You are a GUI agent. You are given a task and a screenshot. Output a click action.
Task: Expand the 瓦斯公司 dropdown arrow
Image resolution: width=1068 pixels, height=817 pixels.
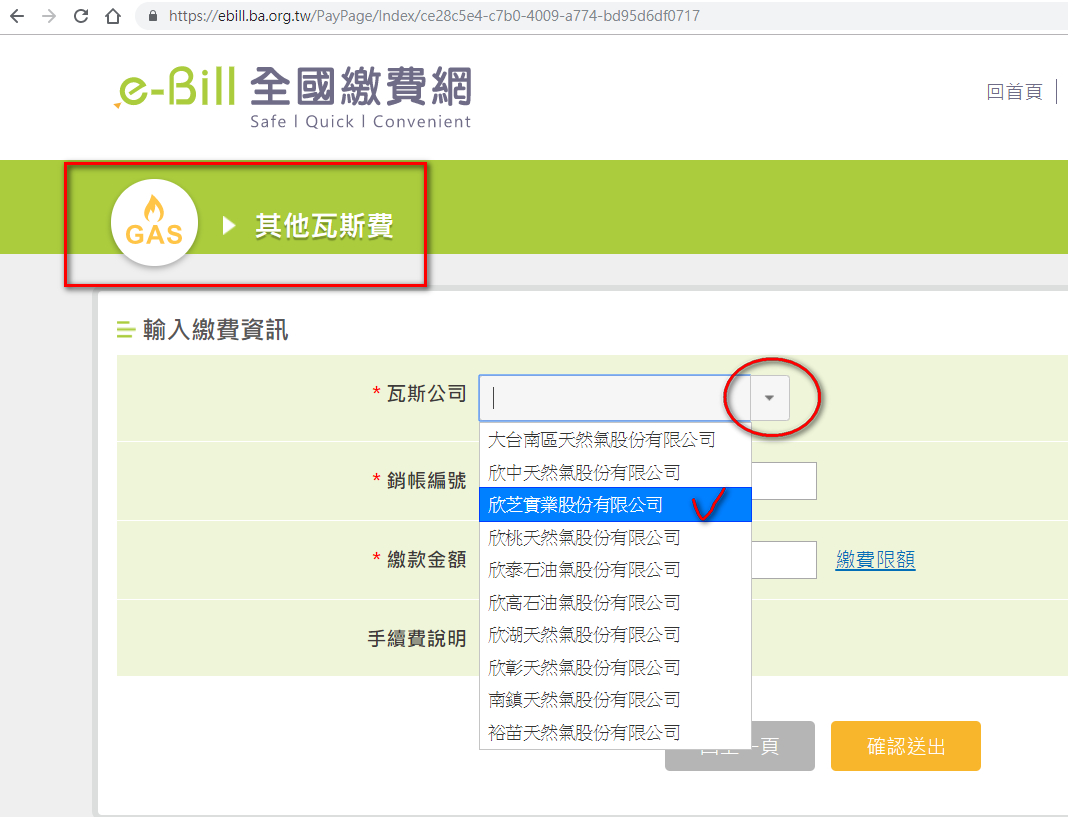pos(769,398)
